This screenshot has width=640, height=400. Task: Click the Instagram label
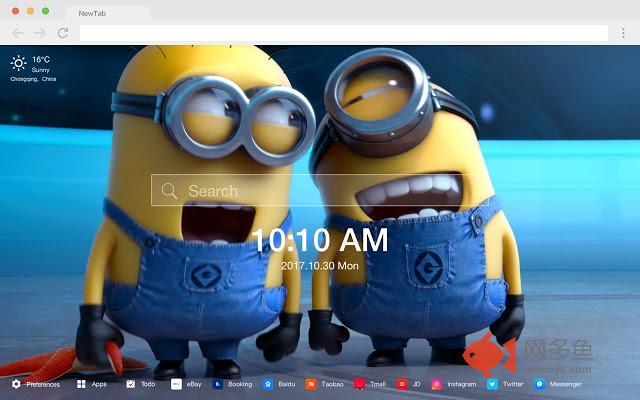point(462,384)
